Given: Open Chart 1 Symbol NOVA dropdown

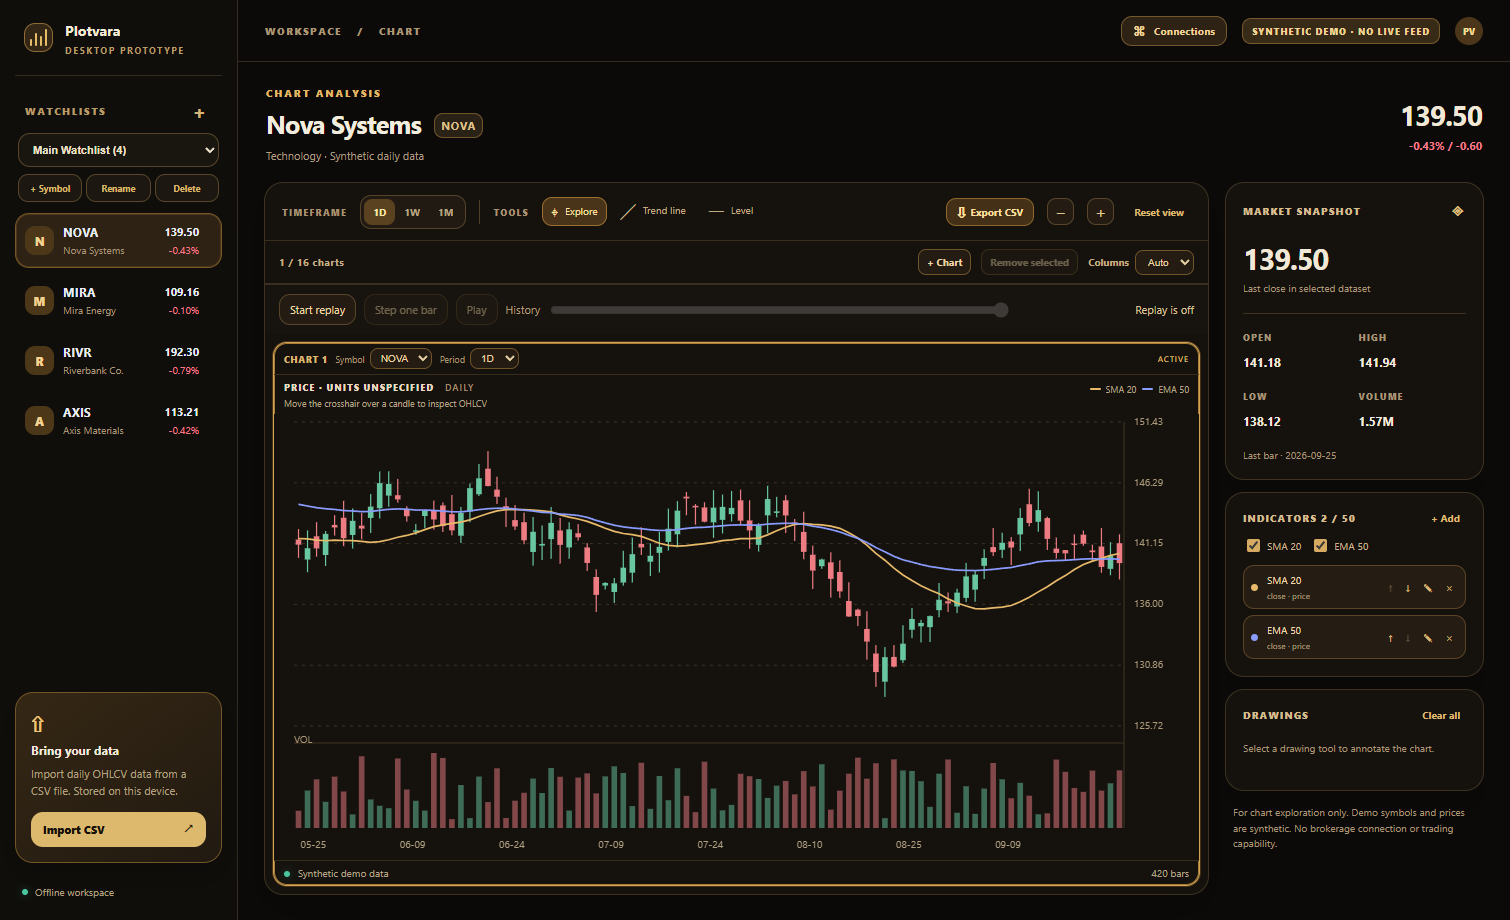Looking at the screenshot, I should (401, 359).
